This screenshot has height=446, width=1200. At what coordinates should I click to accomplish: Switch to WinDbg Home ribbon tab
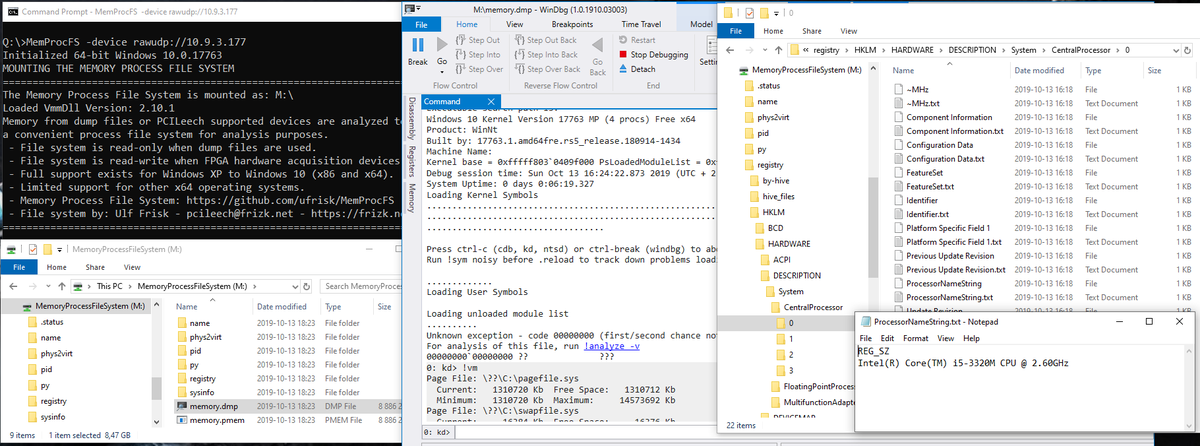[468, 22]
